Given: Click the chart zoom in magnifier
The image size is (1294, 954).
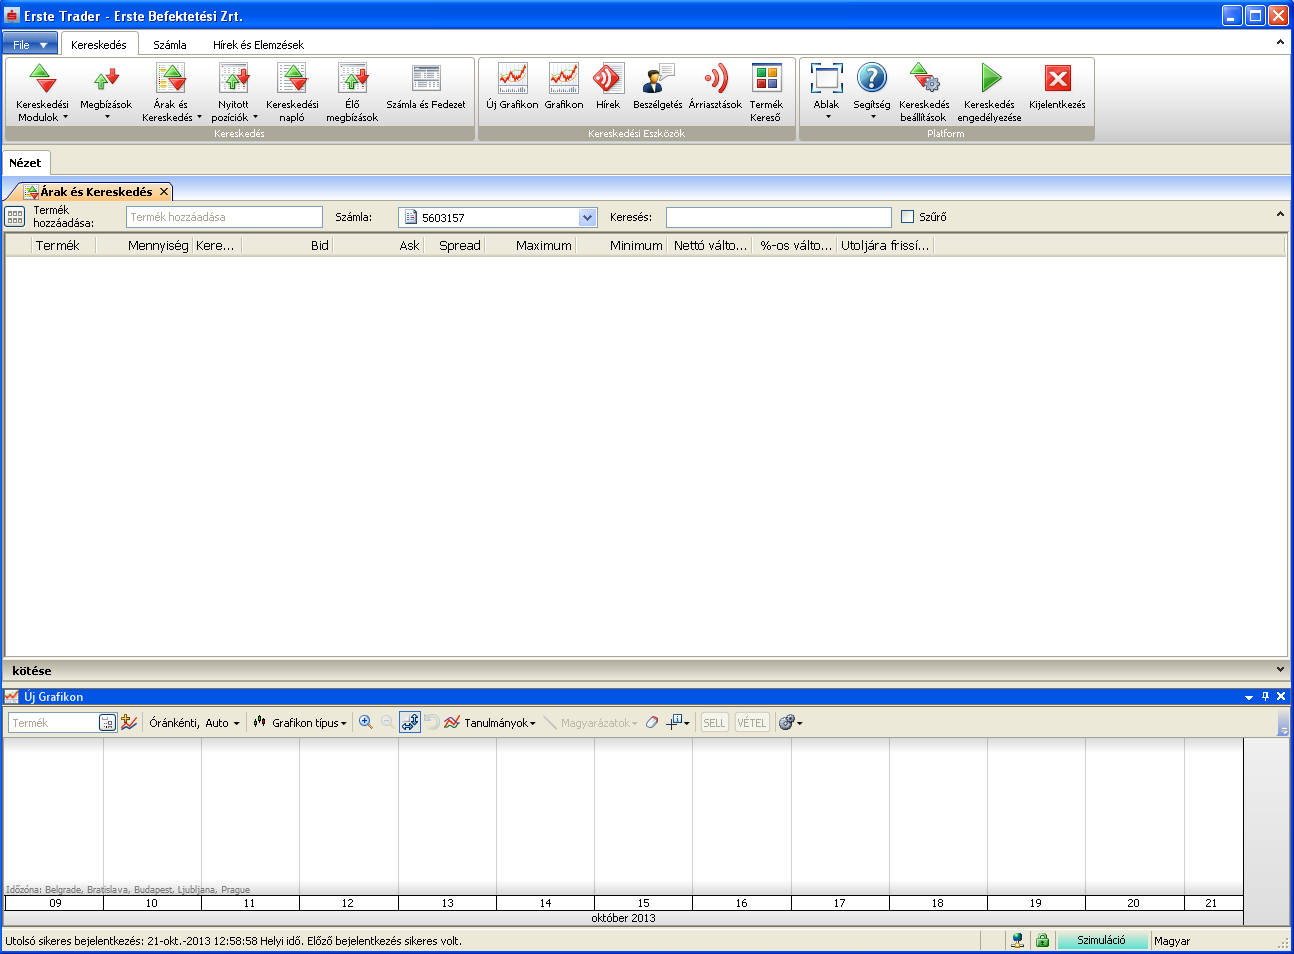Looking at the screenshot, I should pos(366,722).
